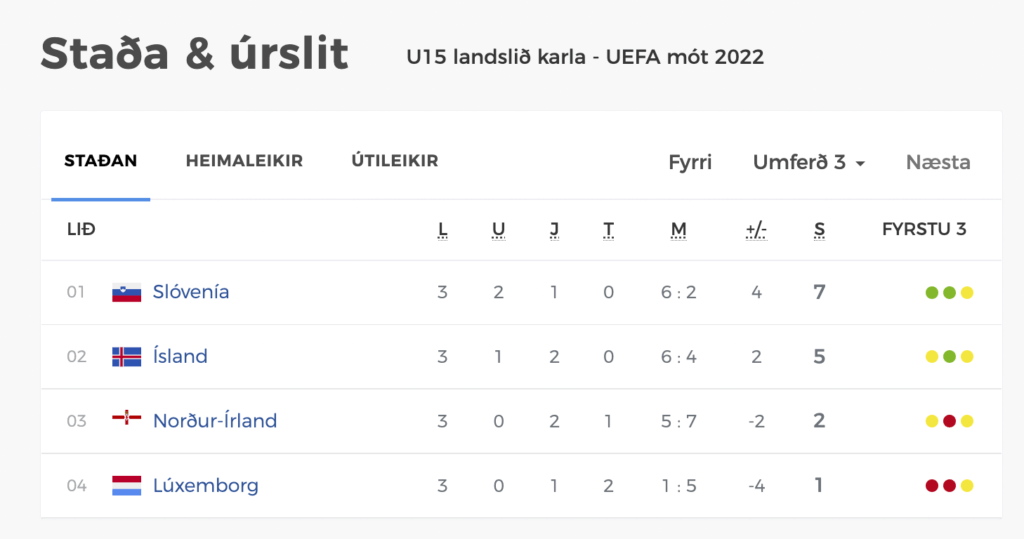Switch to the ÚTILEIKIR tab
This screenshot has height=539, width=1024.
(394, 161)
